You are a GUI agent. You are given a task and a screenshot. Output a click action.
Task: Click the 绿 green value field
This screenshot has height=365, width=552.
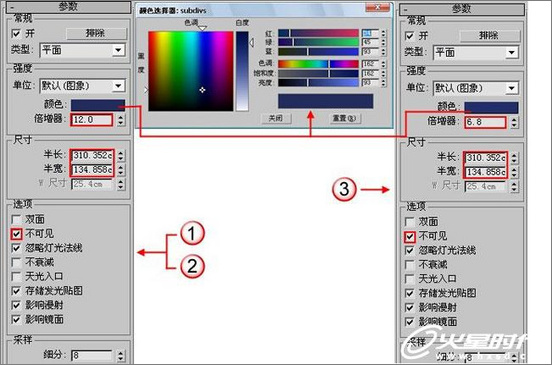[370, 42]
